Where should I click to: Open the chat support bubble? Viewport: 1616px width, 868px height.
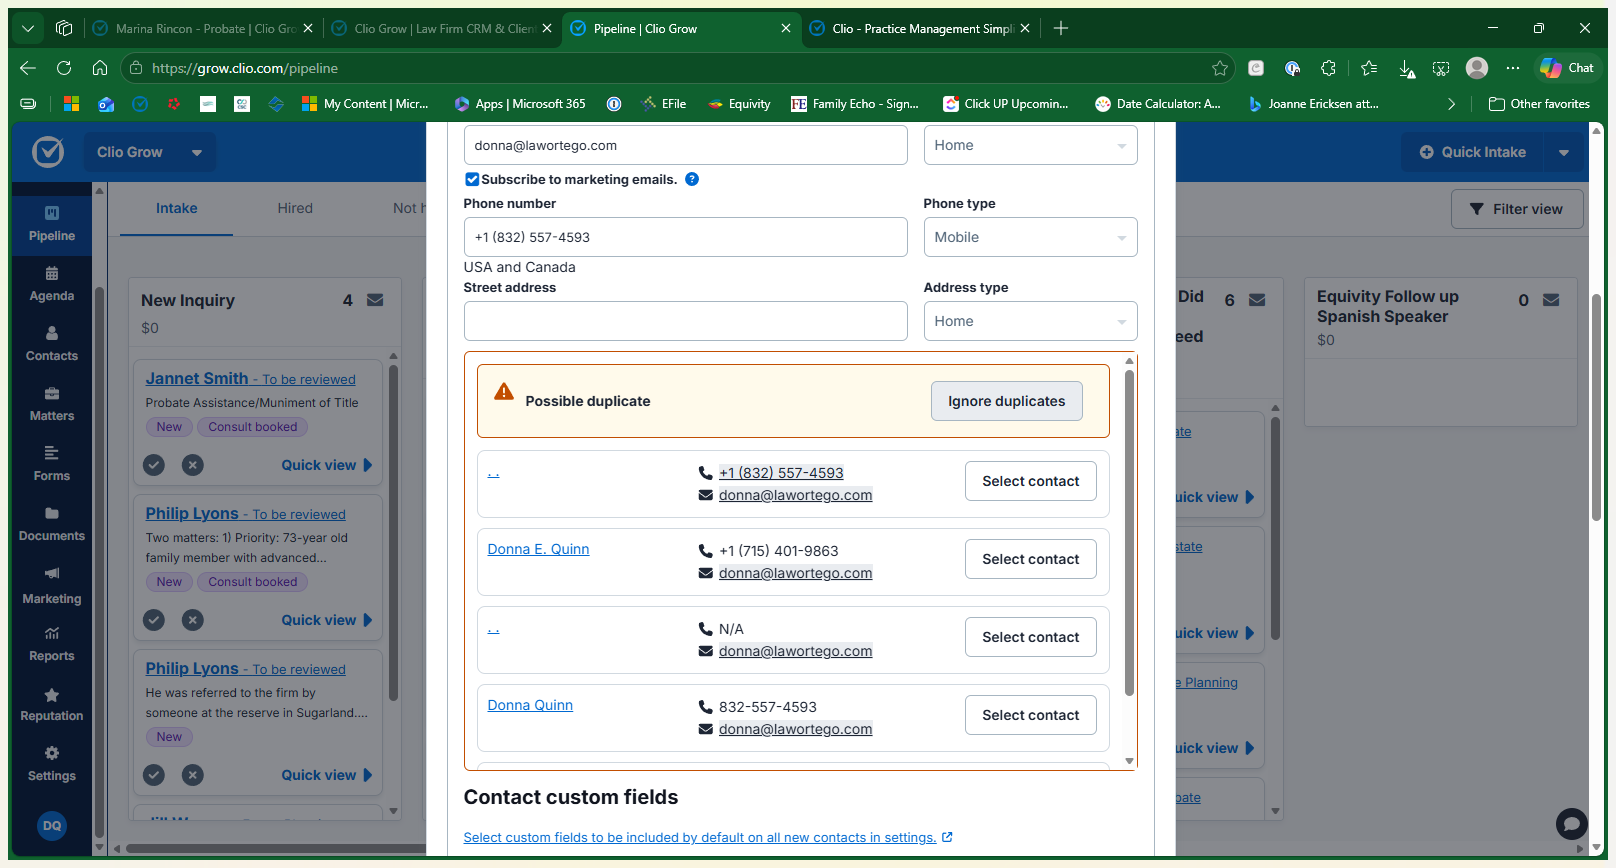click(x=1572, y=824)
